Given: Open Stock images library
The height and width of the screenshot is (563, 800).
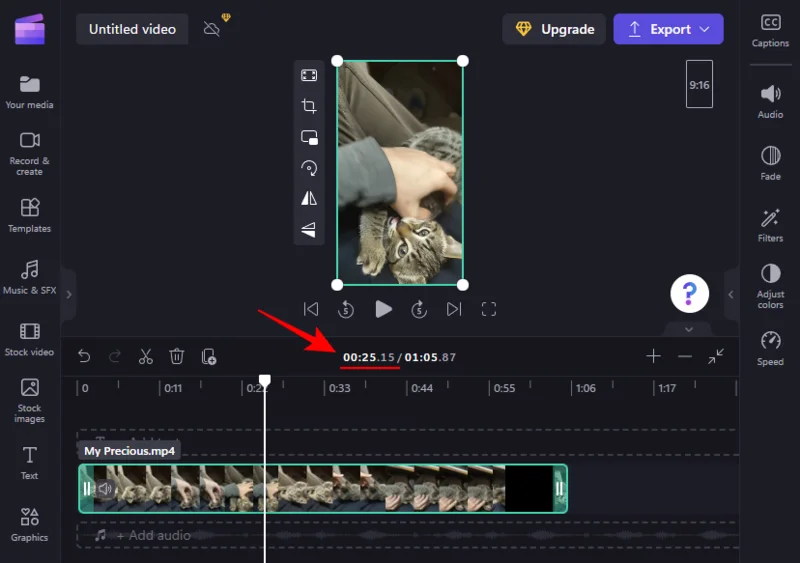Looking at the screenshot, I should pos(30,401).
